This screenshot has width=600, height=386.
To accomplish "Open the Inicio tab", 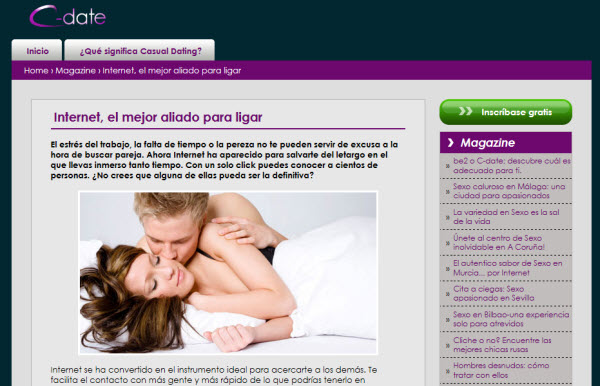I will (37, 50).
